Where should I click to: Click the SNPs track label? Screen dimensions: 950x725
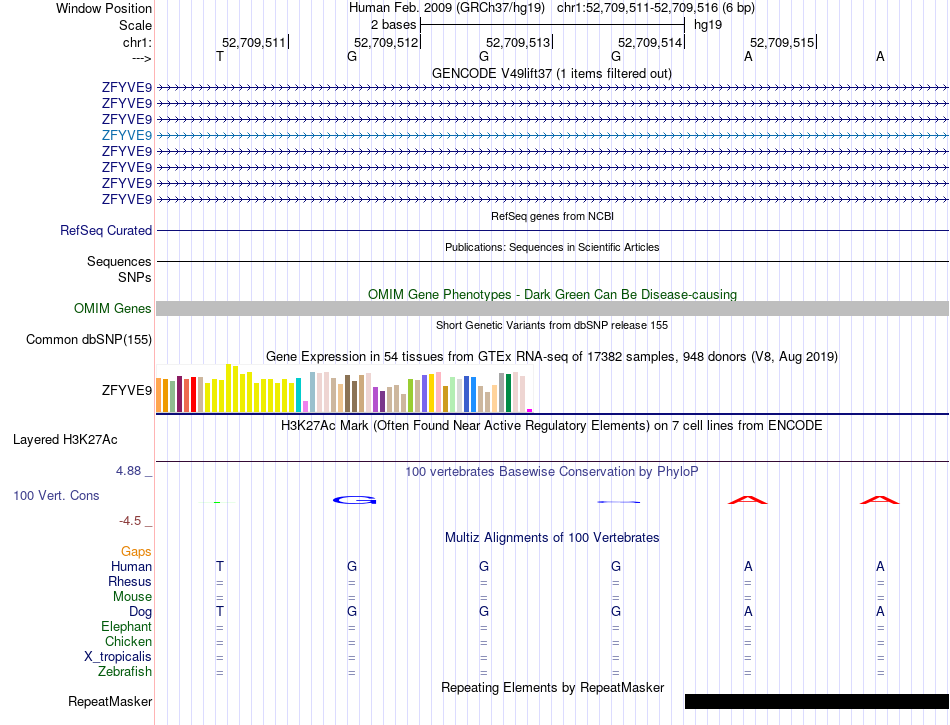click(x=135, y=277)
